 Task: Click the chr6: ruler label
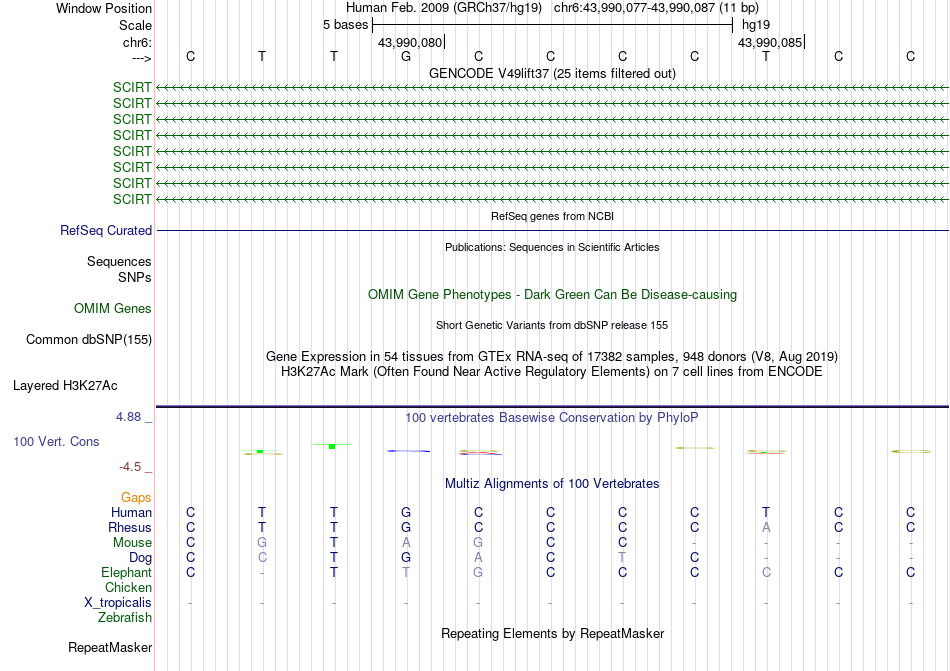(137, 42)
